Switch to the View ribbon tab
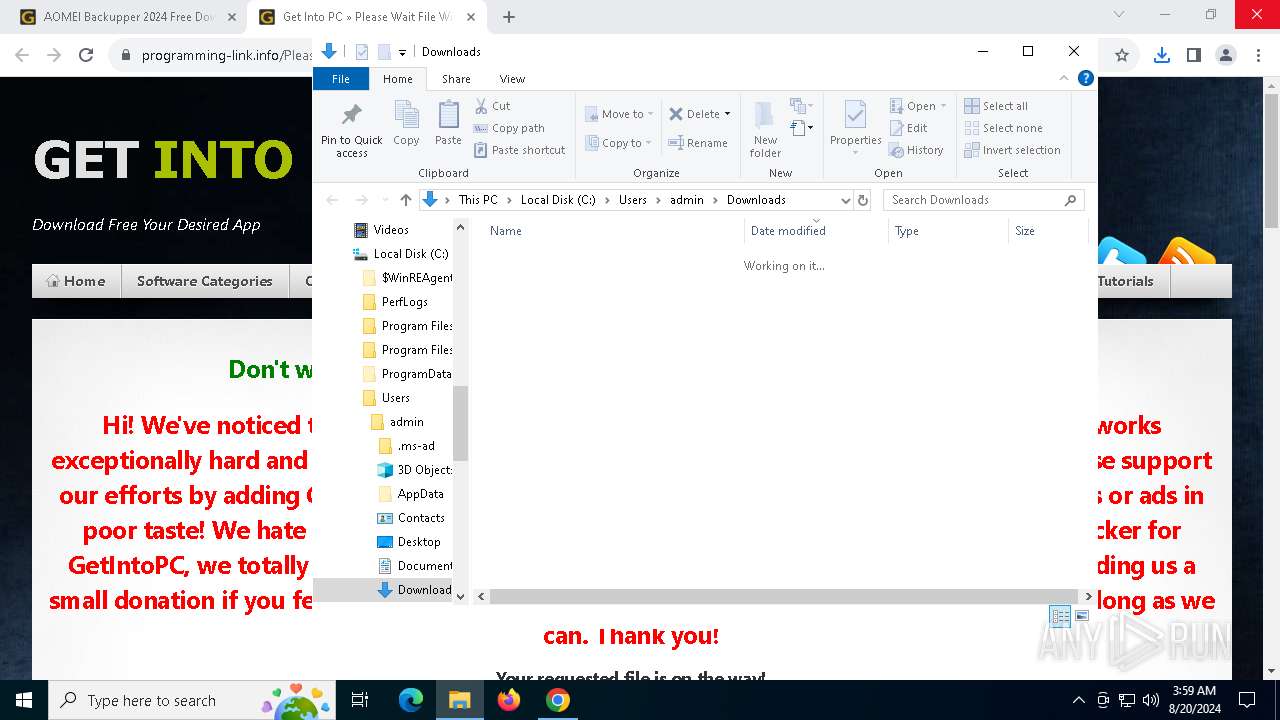This screenshot has width=1280, height=720. [512, 79]
